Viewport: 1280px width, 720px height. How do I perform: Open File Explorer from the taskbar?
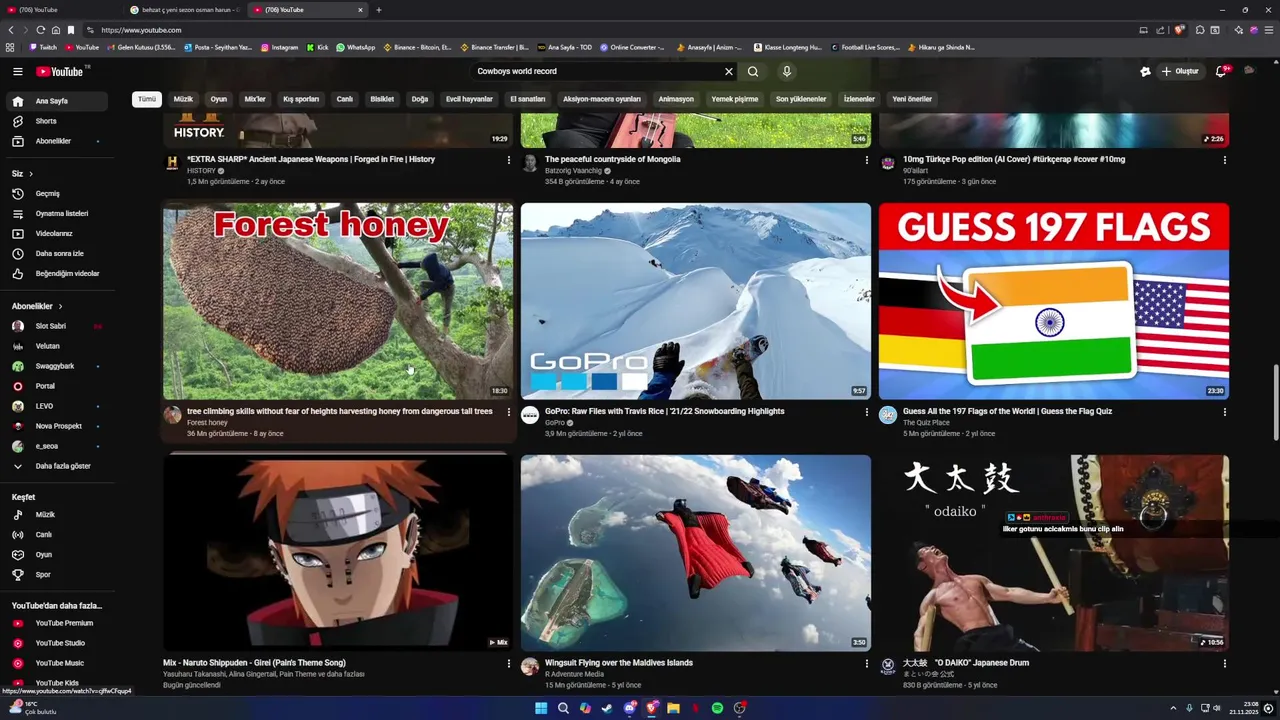[x=673, y=708]
